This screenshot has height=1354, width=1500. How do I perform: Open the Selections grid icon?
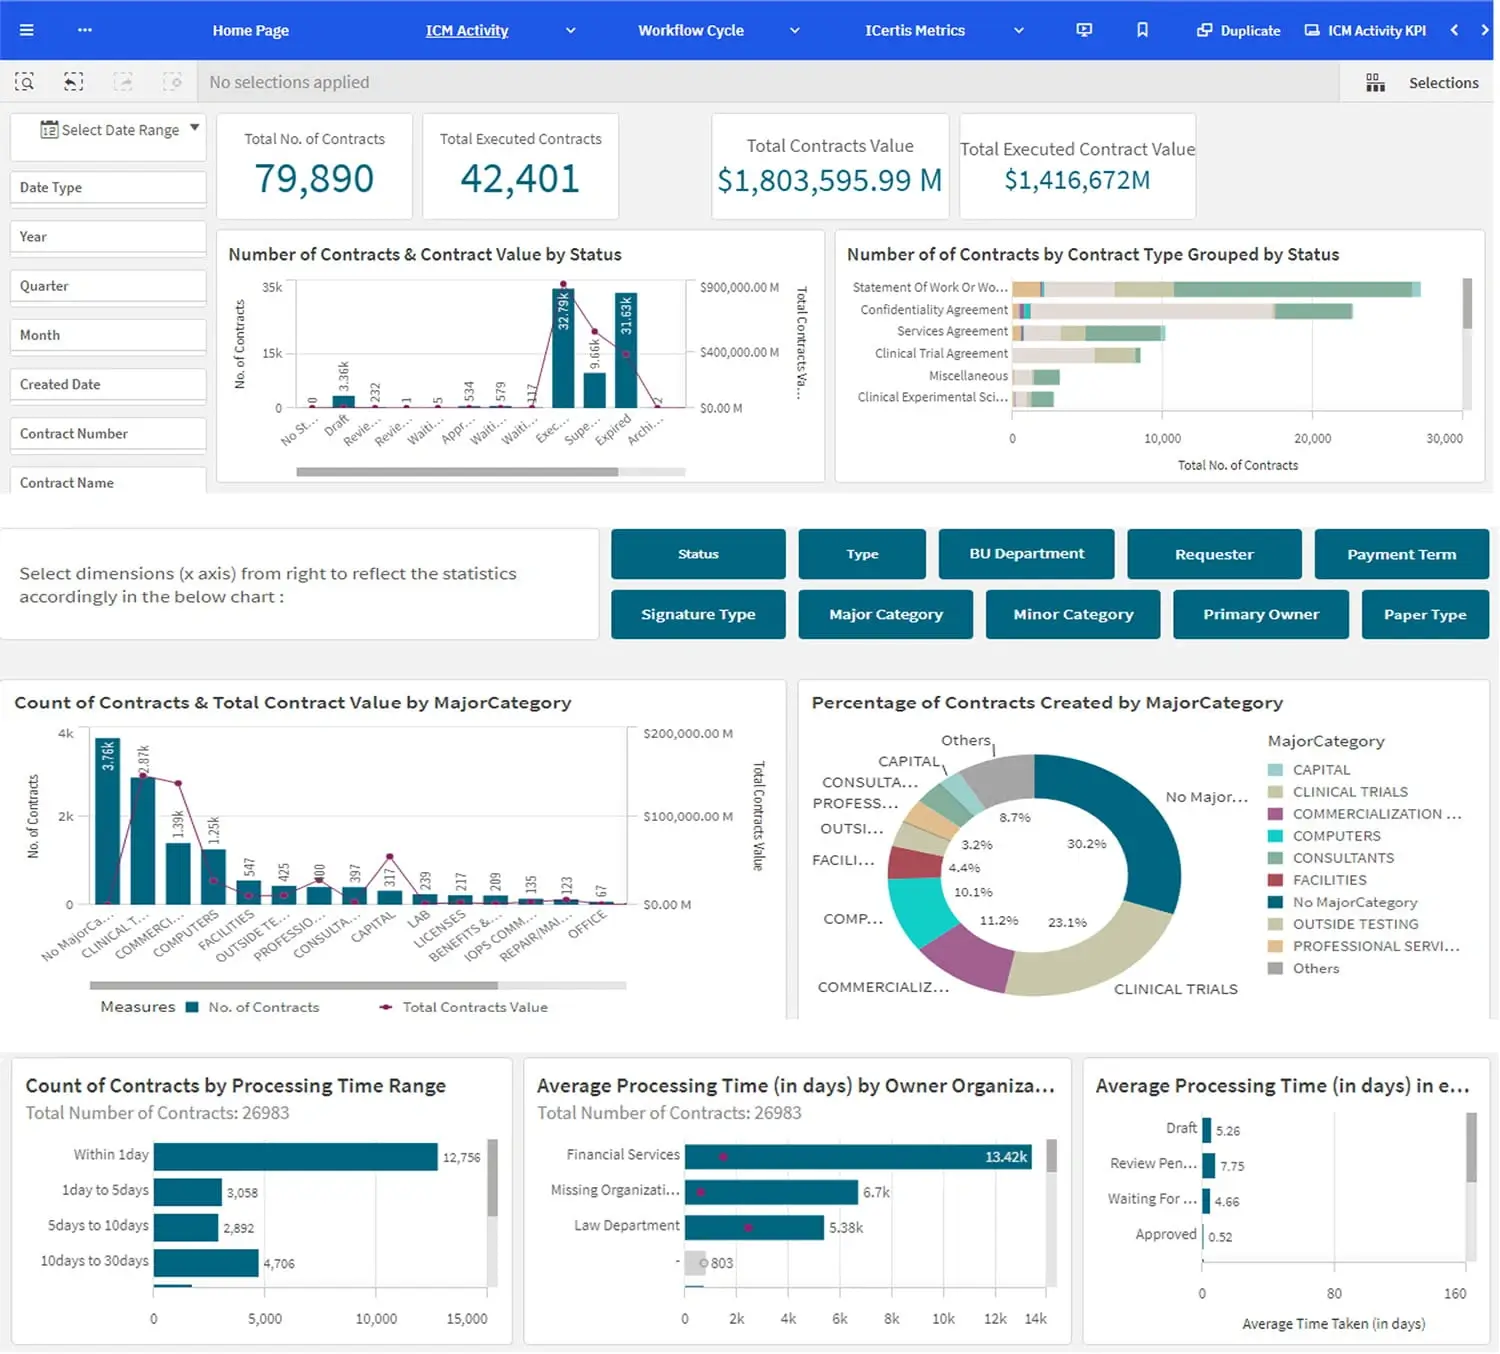pos(1376,83)
